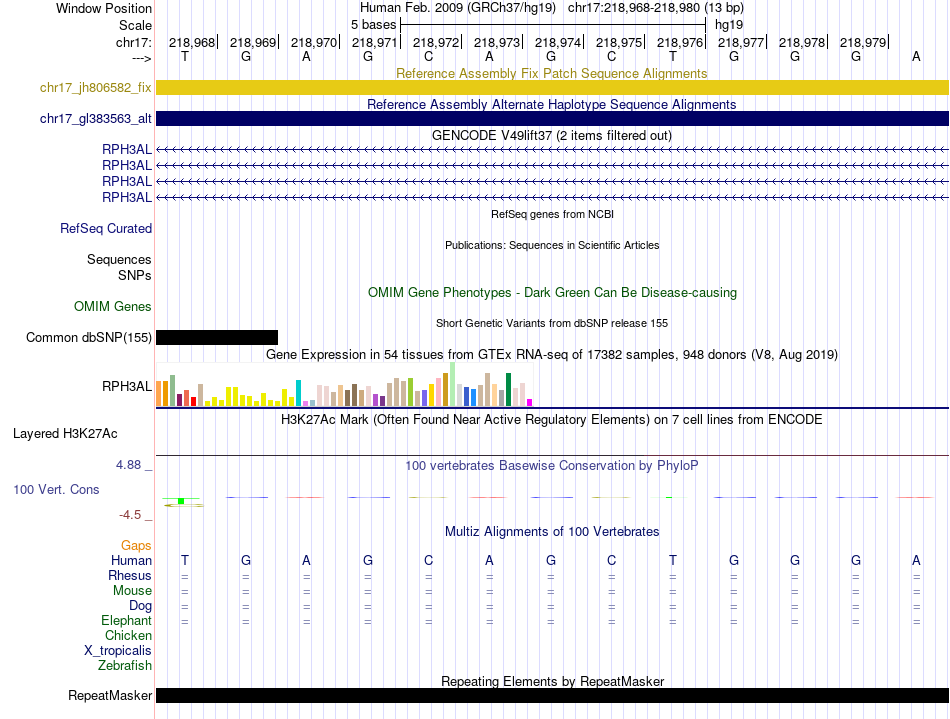Open Reference Assembly Fix Patch Sequence Alignments title
Image resolution: width=950 pixels, height=719 pixels.
pyautogui.click(x=551, y=73)
